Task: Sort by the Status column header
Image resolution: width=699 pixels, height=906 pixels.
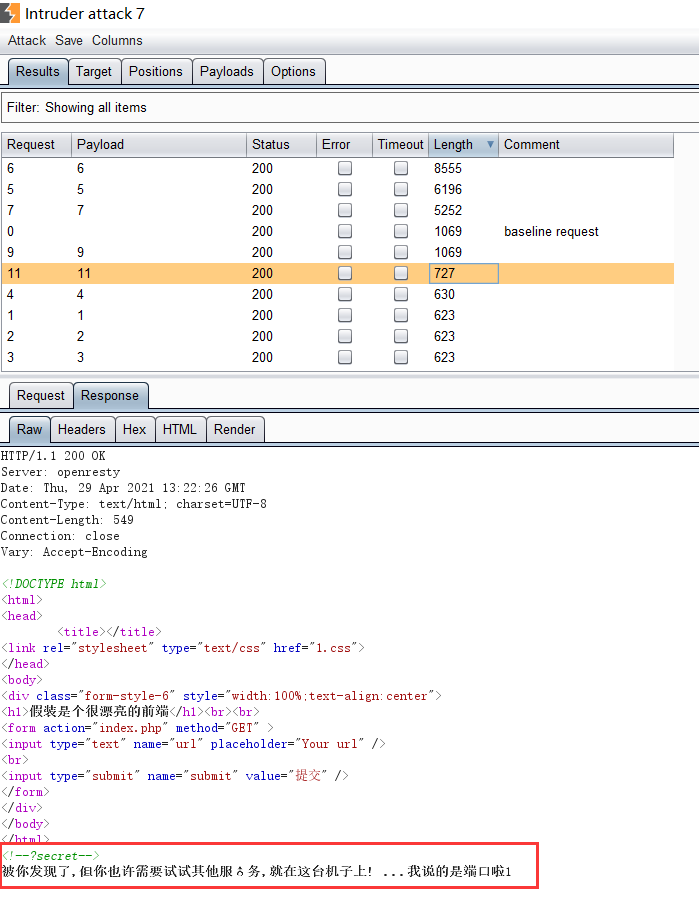Action: 281,144
